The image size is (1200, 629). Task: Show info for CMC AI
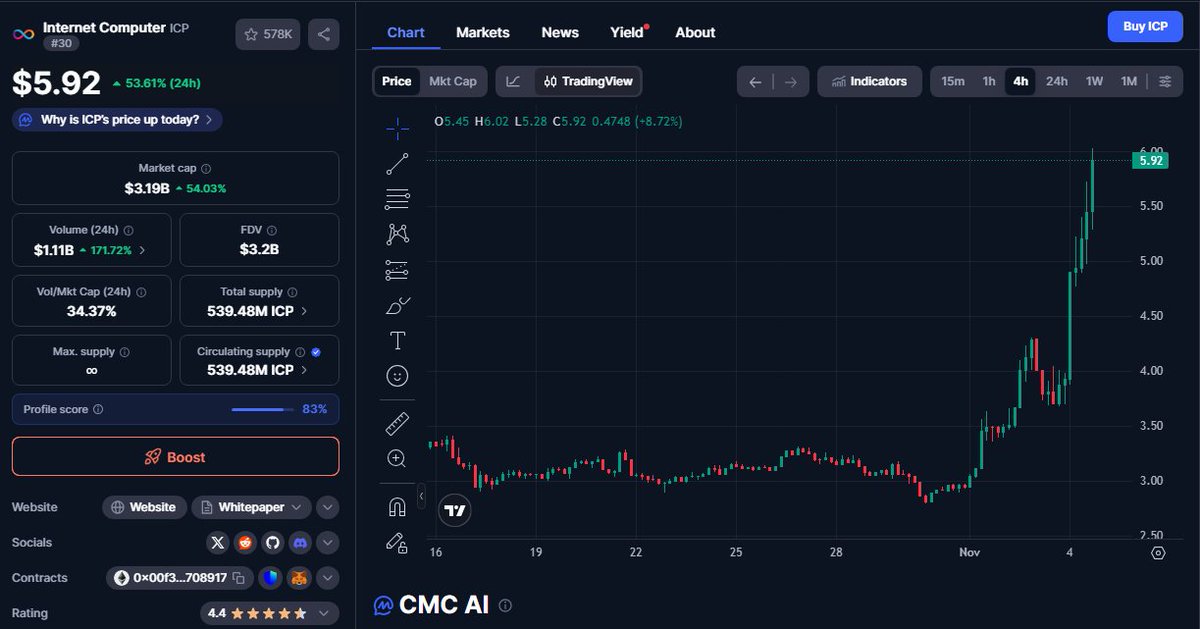click(x=505, y=605)
